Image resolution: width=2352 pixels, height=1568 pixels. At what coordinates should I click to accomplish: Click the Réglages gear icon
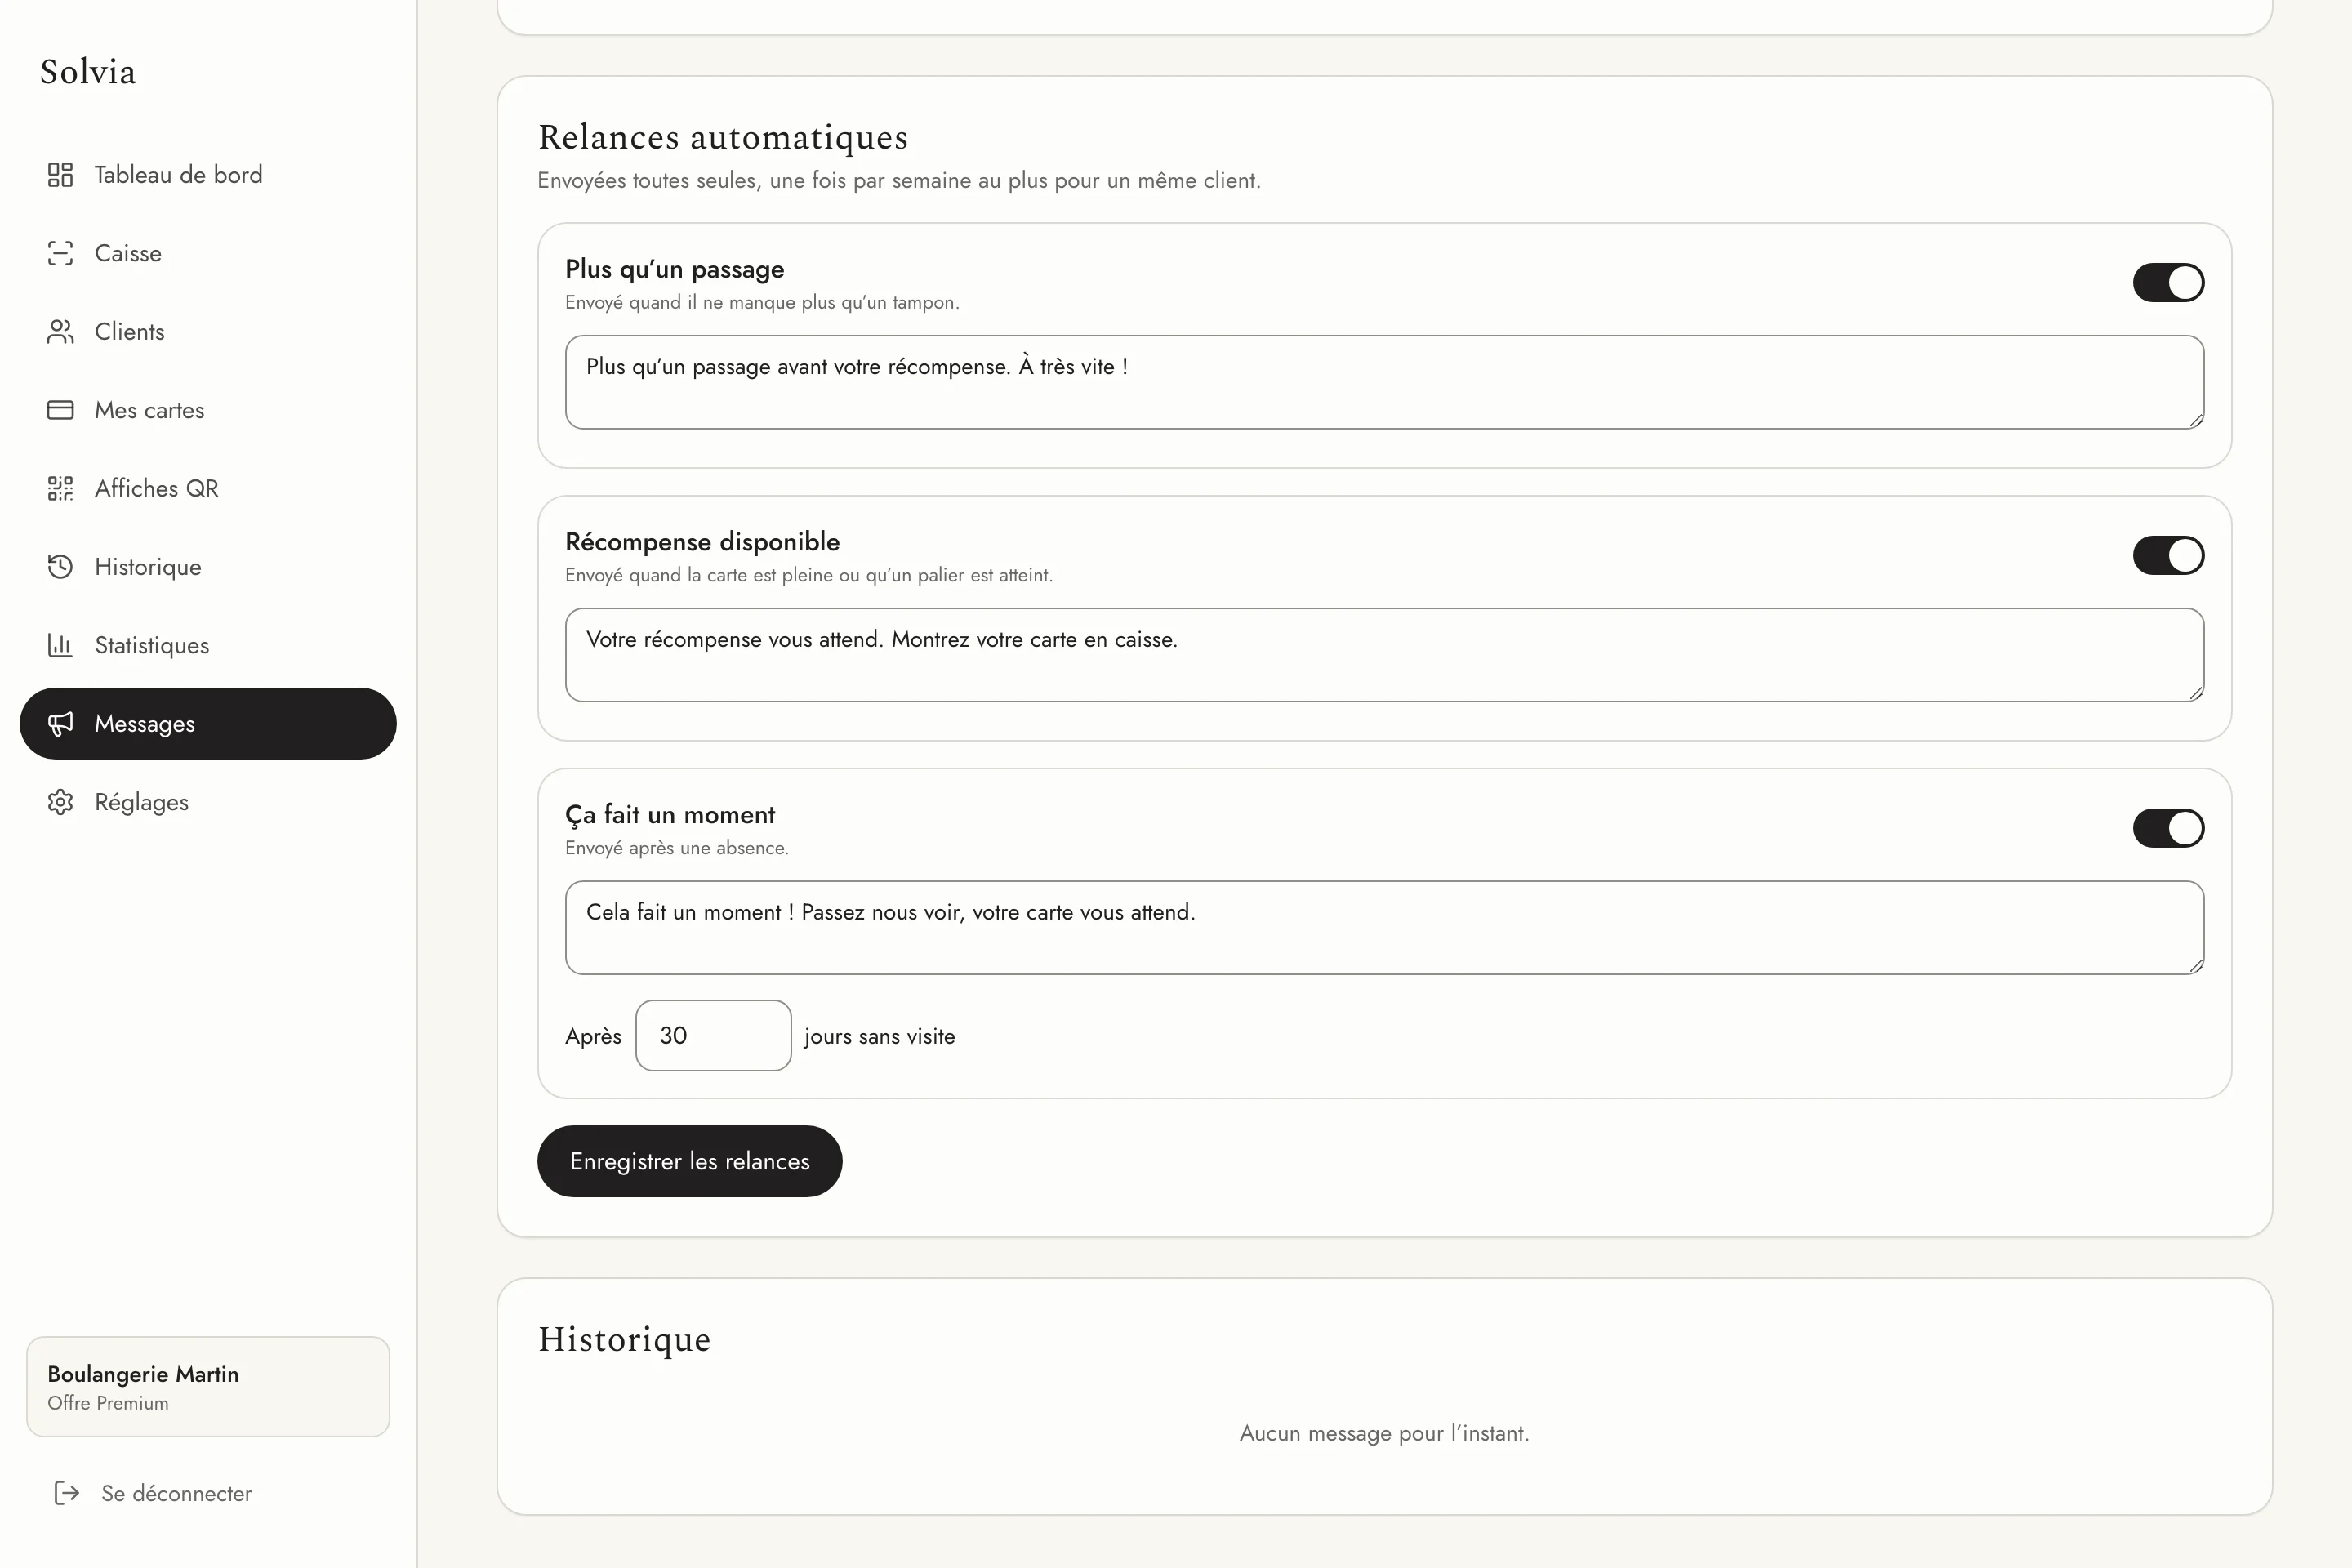(x=60, y=802)
